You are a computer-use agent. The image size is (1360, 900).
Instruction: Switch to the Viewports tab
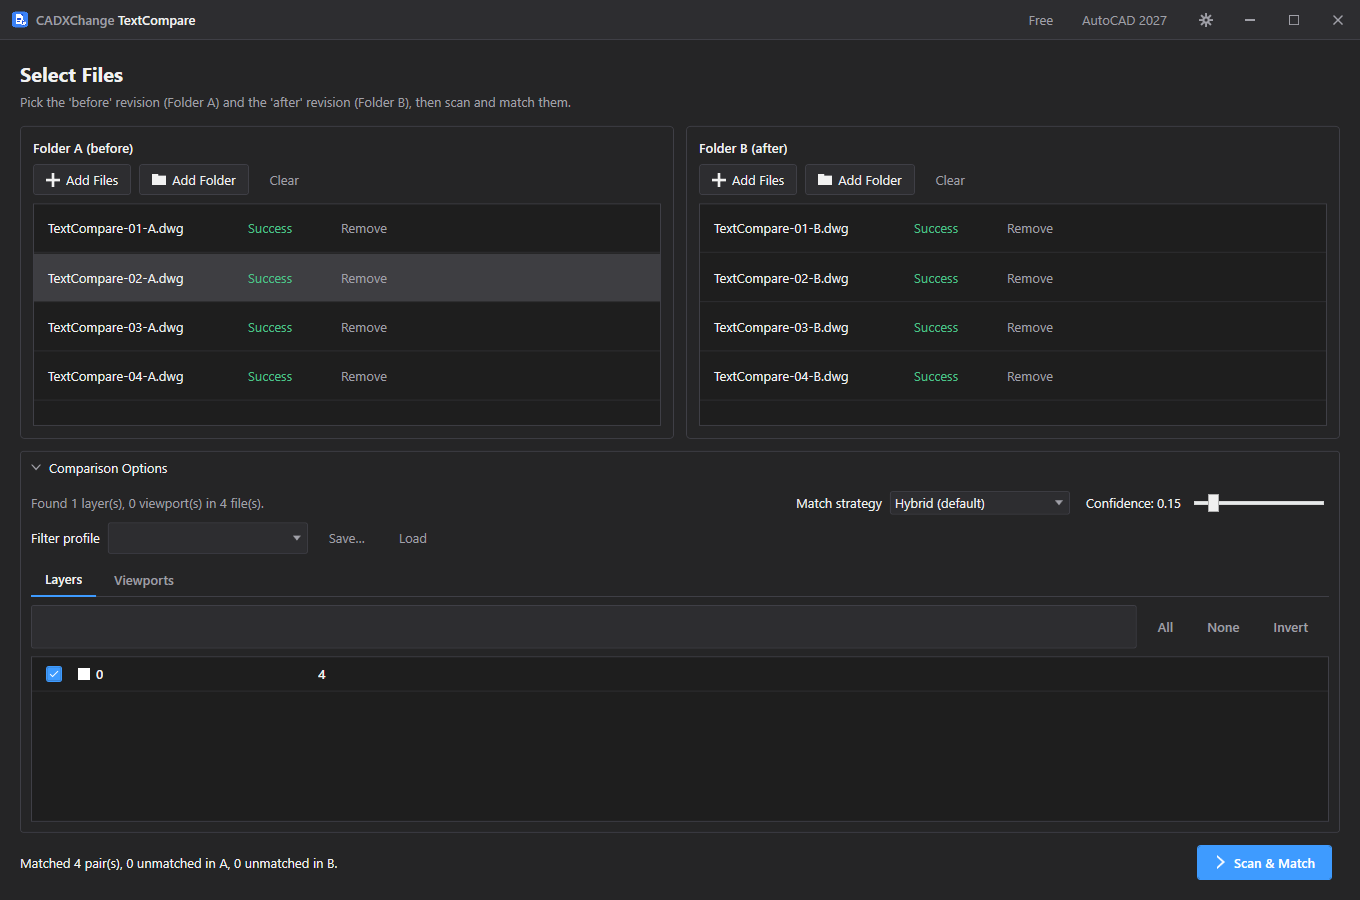click(x=144, y=581)
